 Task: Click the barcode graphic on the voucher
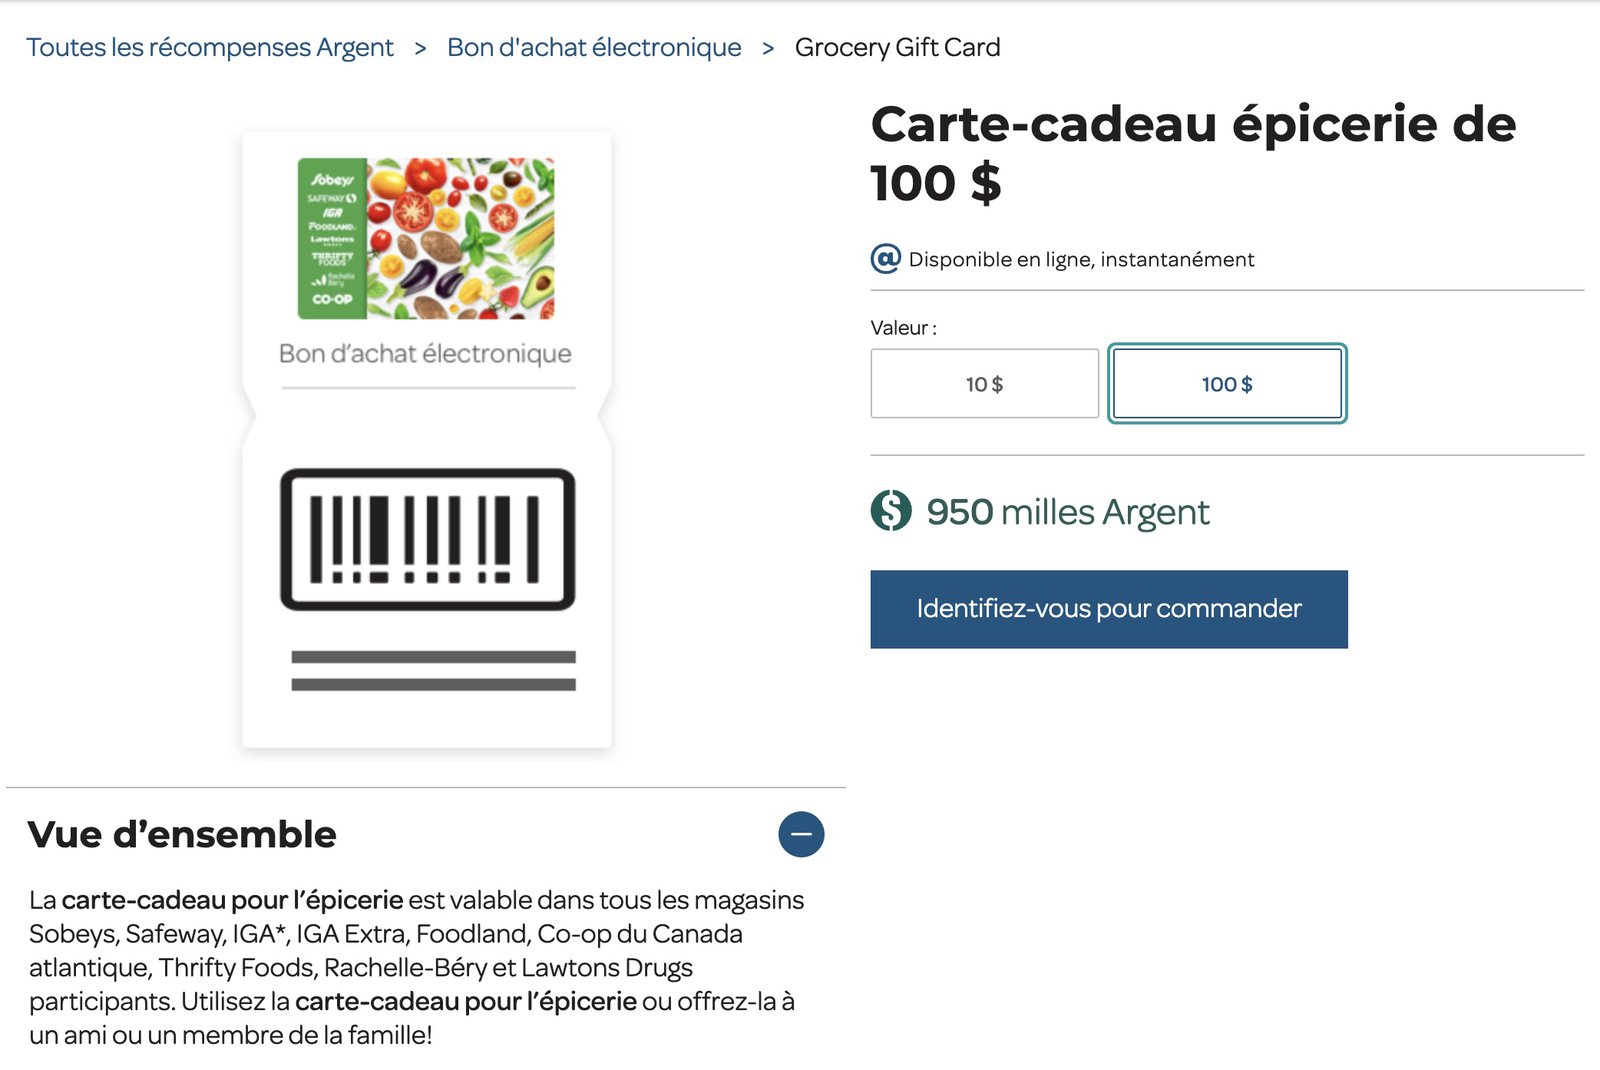[x=428, y=540]
